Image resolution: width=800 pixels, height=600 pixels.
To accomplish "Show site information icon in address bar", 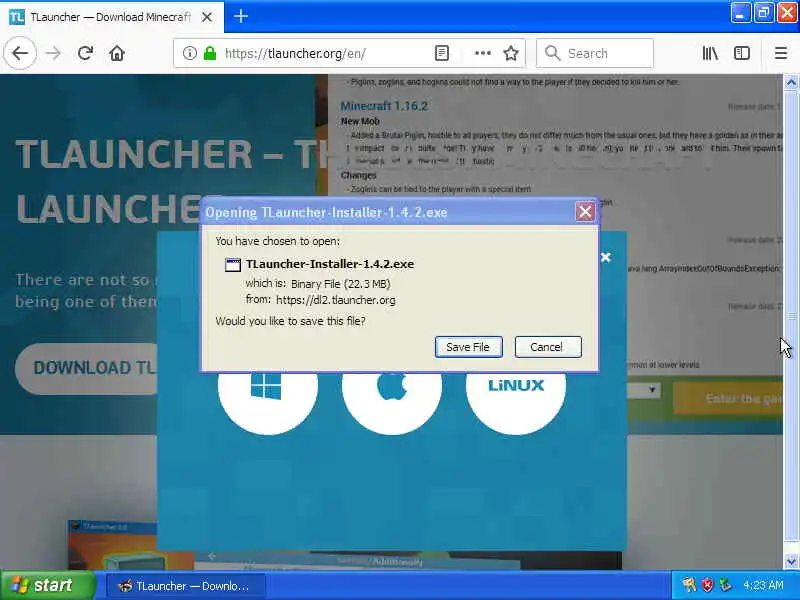I will pyautogui.click(x=189, y=53).
